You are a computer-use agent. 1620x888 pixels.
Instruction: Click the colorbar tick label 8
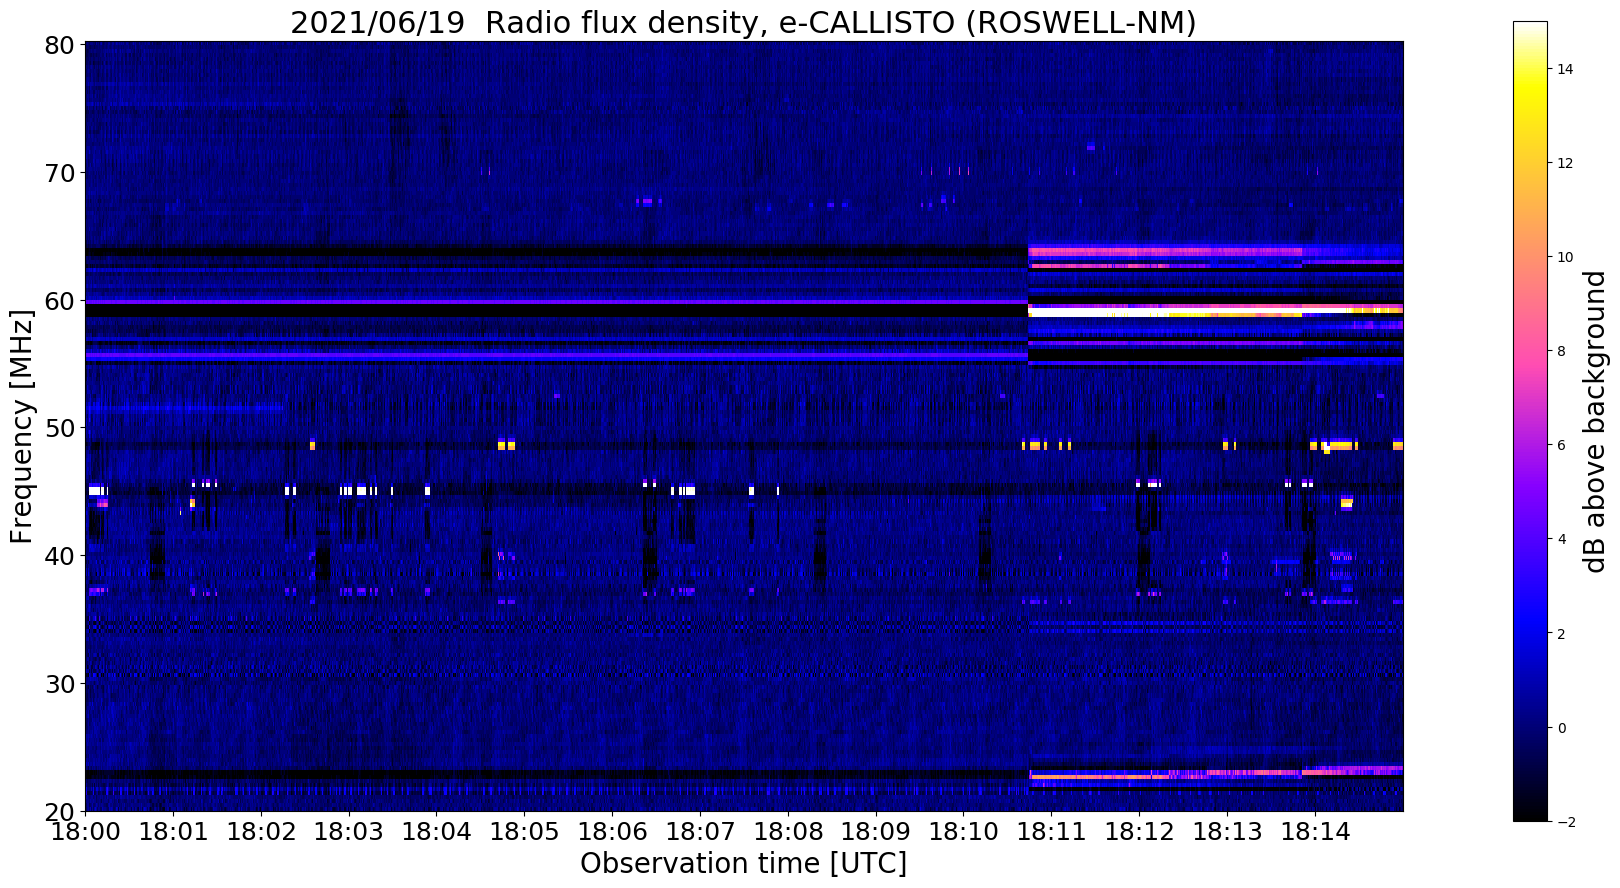click(1562, 351)
